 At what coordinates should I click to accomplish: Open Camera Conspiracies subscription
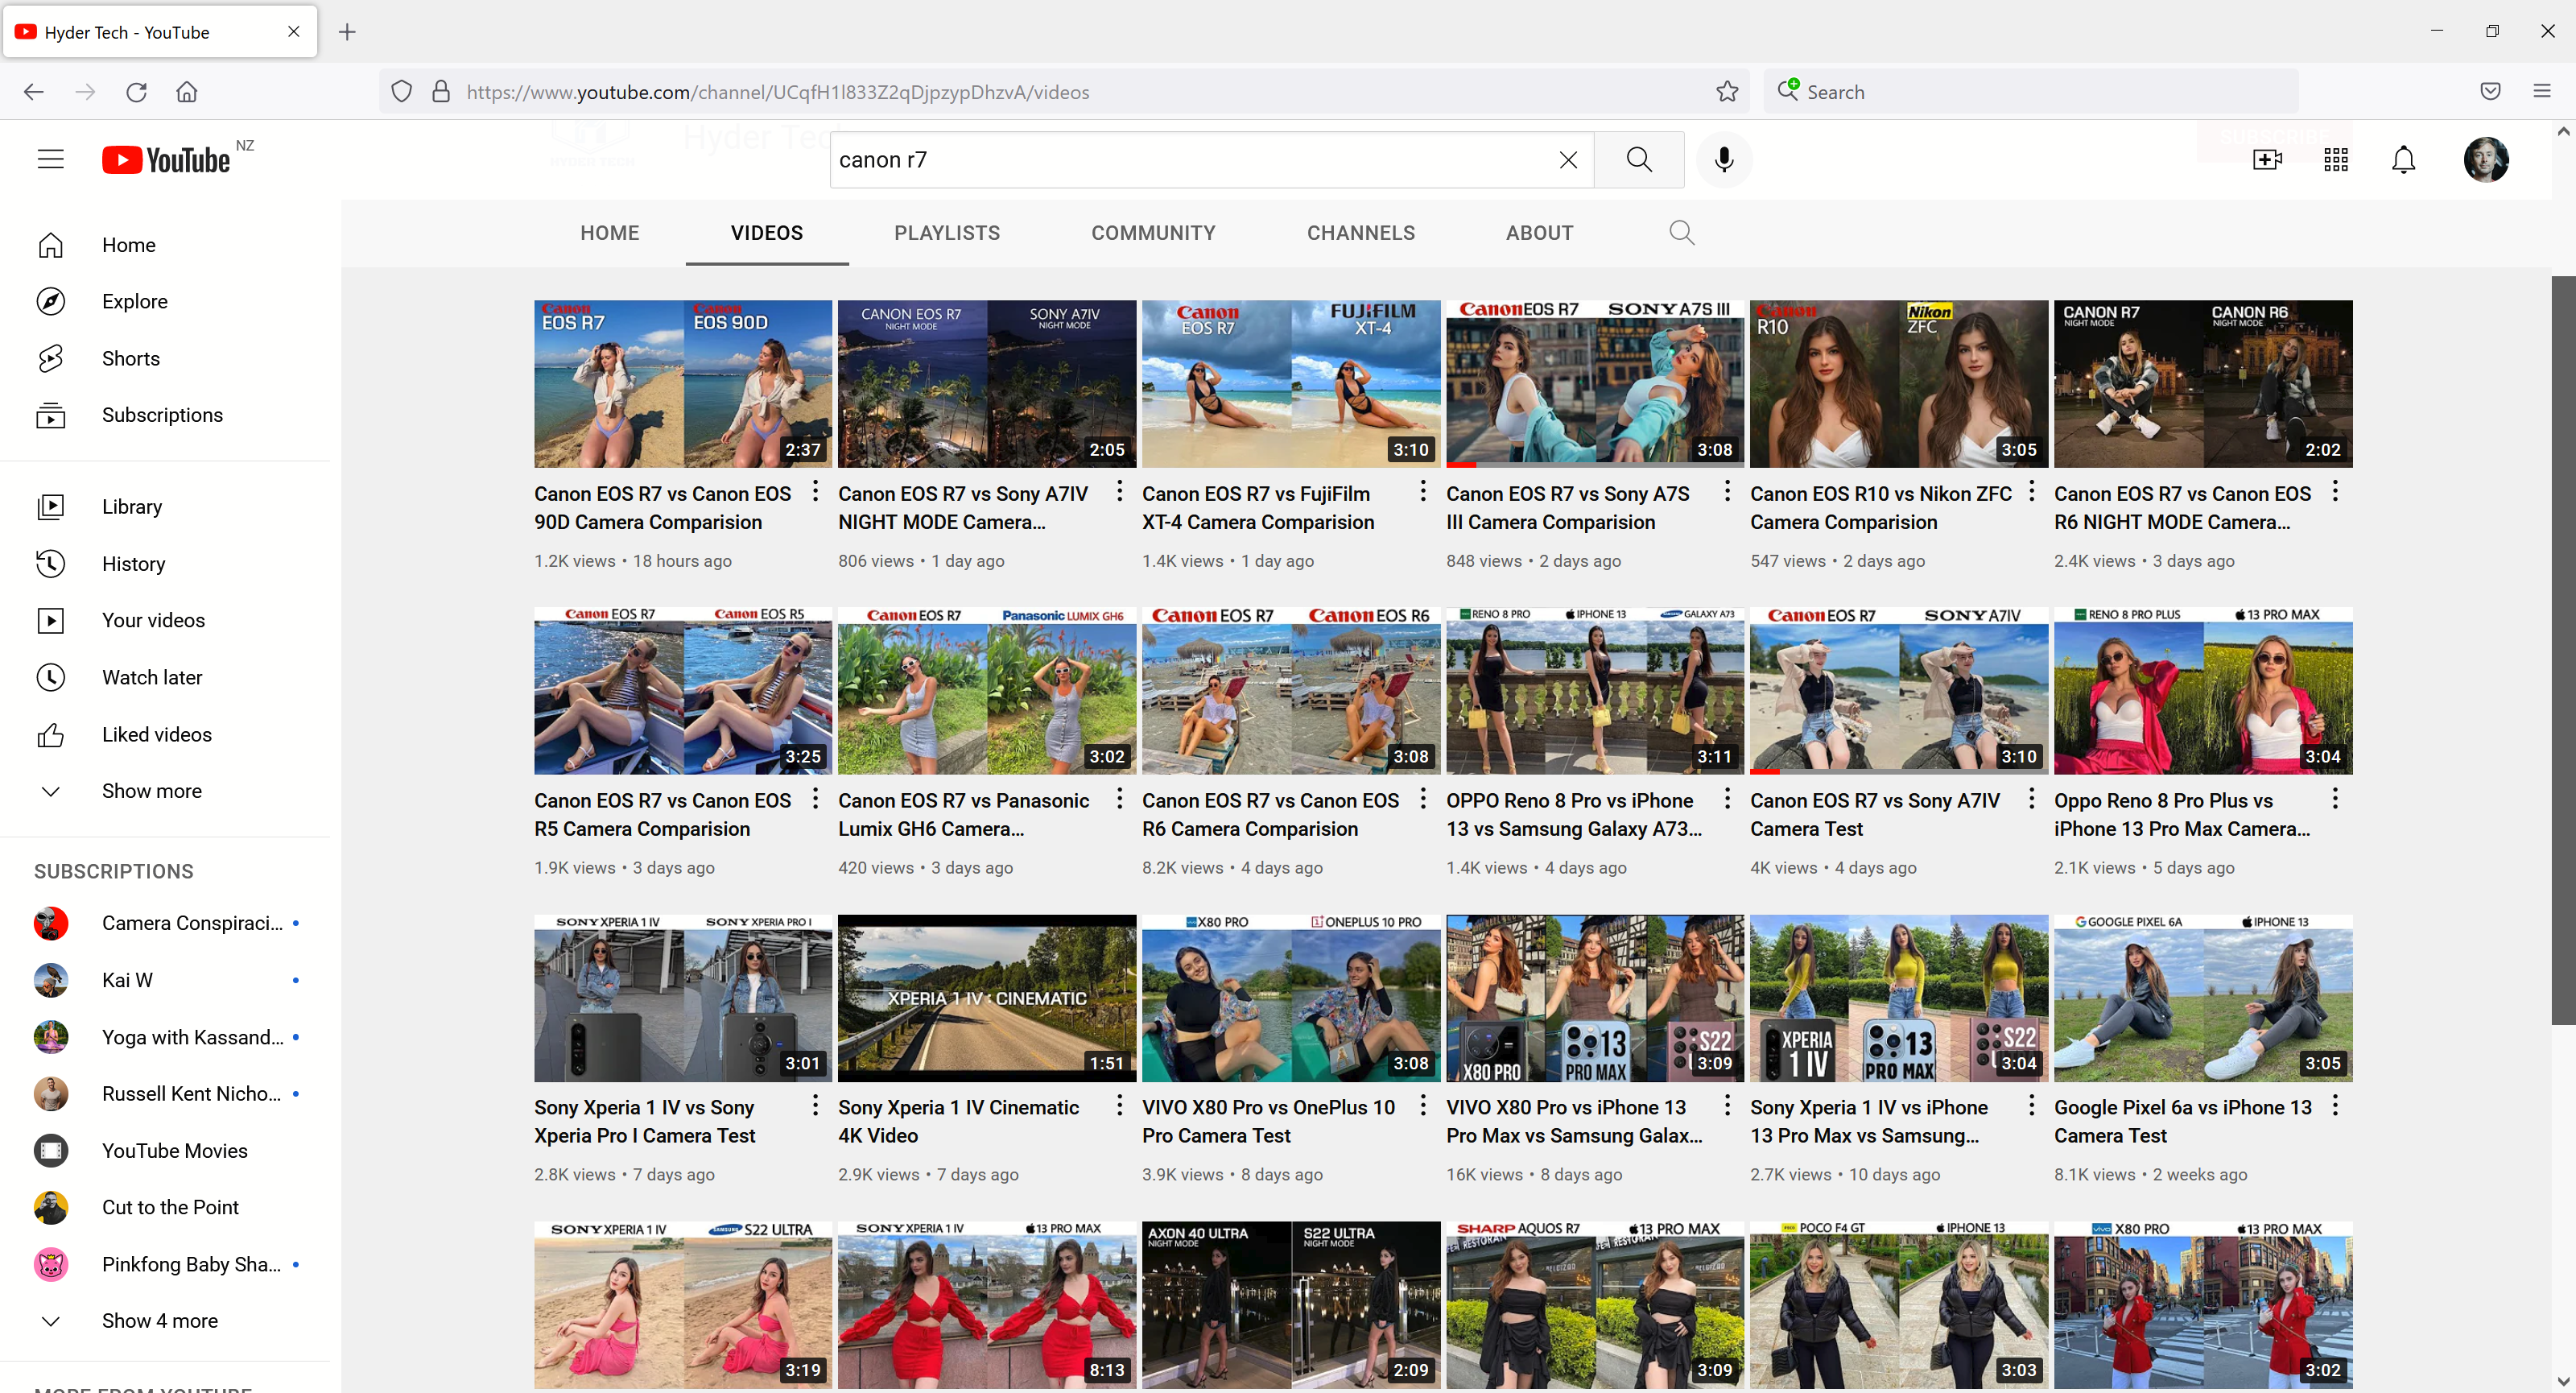point(166,923)
